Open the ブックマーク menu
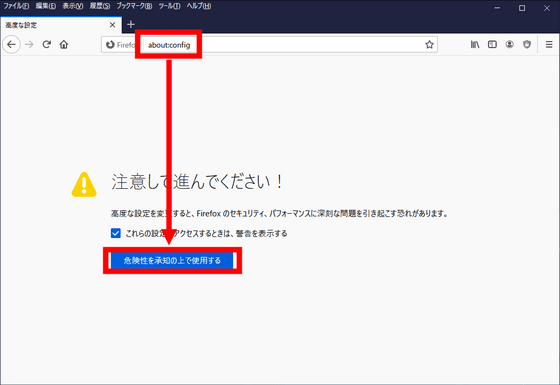 tap(134, 6)
